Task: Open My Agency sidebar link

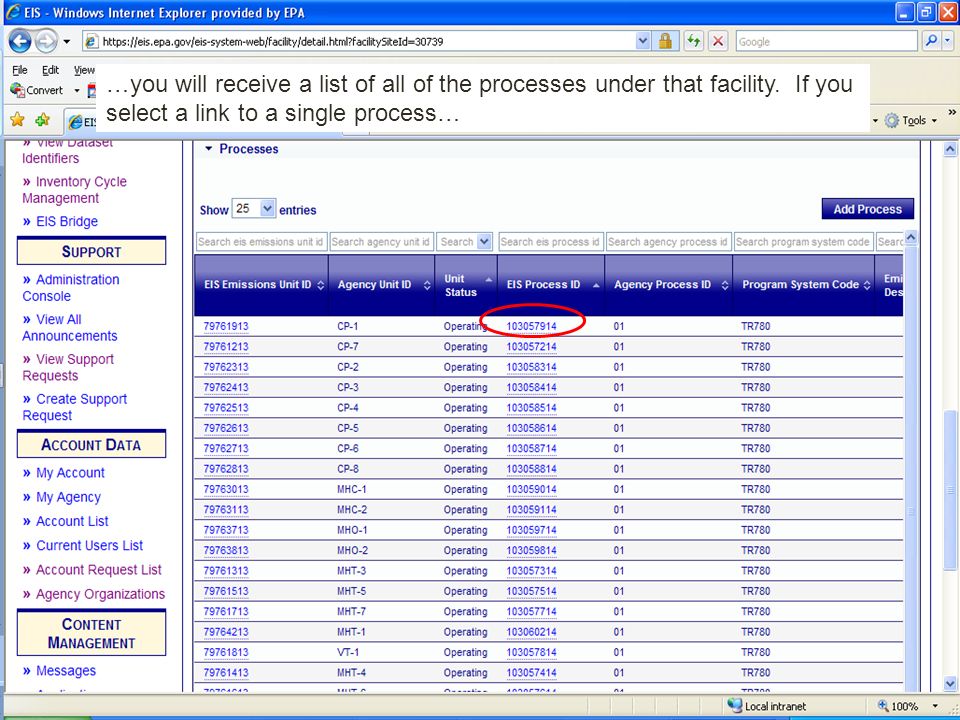Action: 68,497
